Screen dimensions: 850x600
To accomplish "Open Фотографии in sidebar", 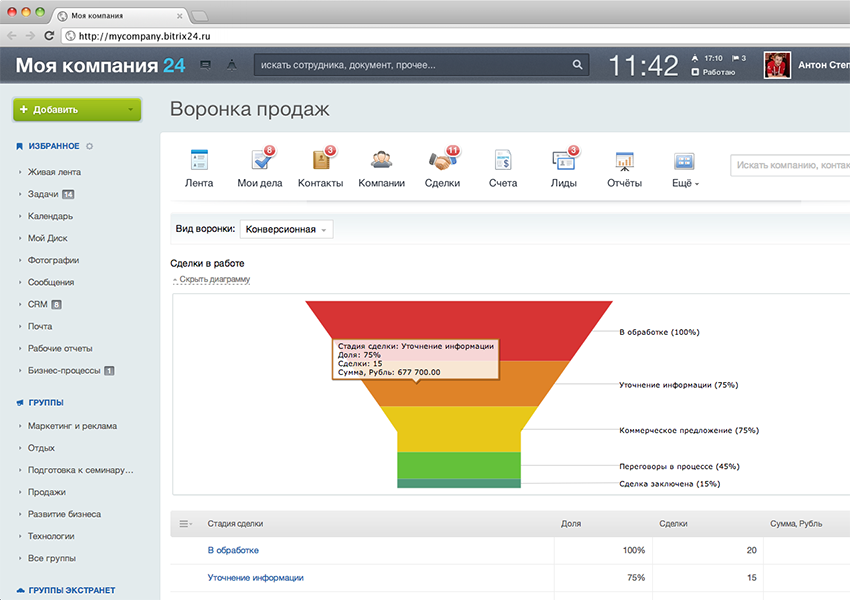I will coord(53,260).
